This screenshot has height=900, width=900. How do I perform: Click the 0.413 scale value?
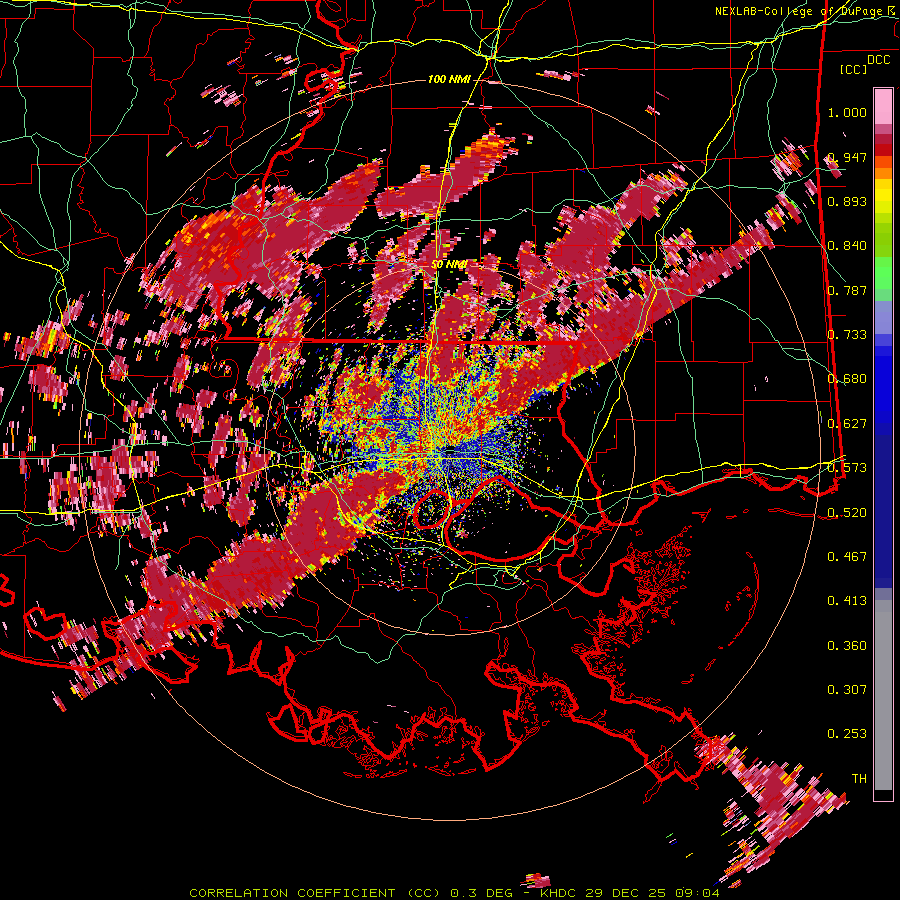[847, 601]
